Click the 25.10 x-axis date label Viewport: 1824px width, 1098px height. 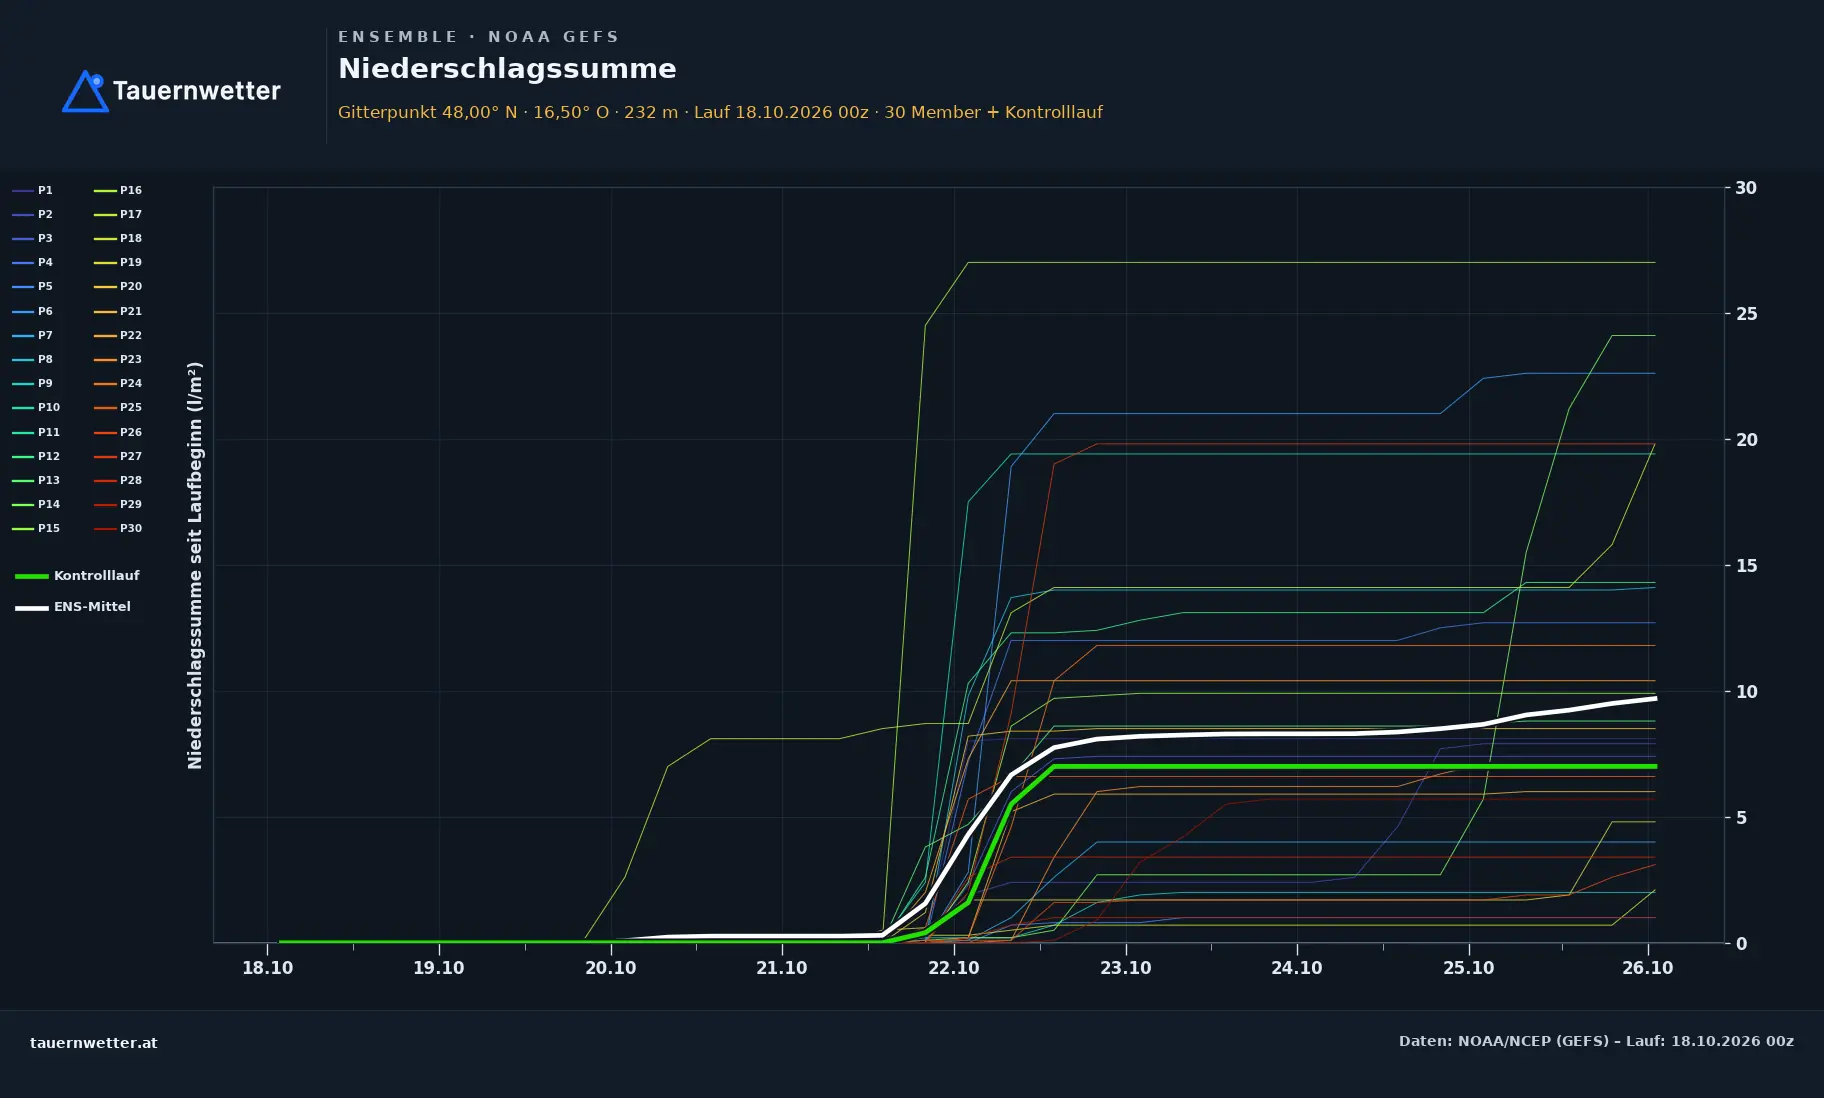tap(1469, 968)
